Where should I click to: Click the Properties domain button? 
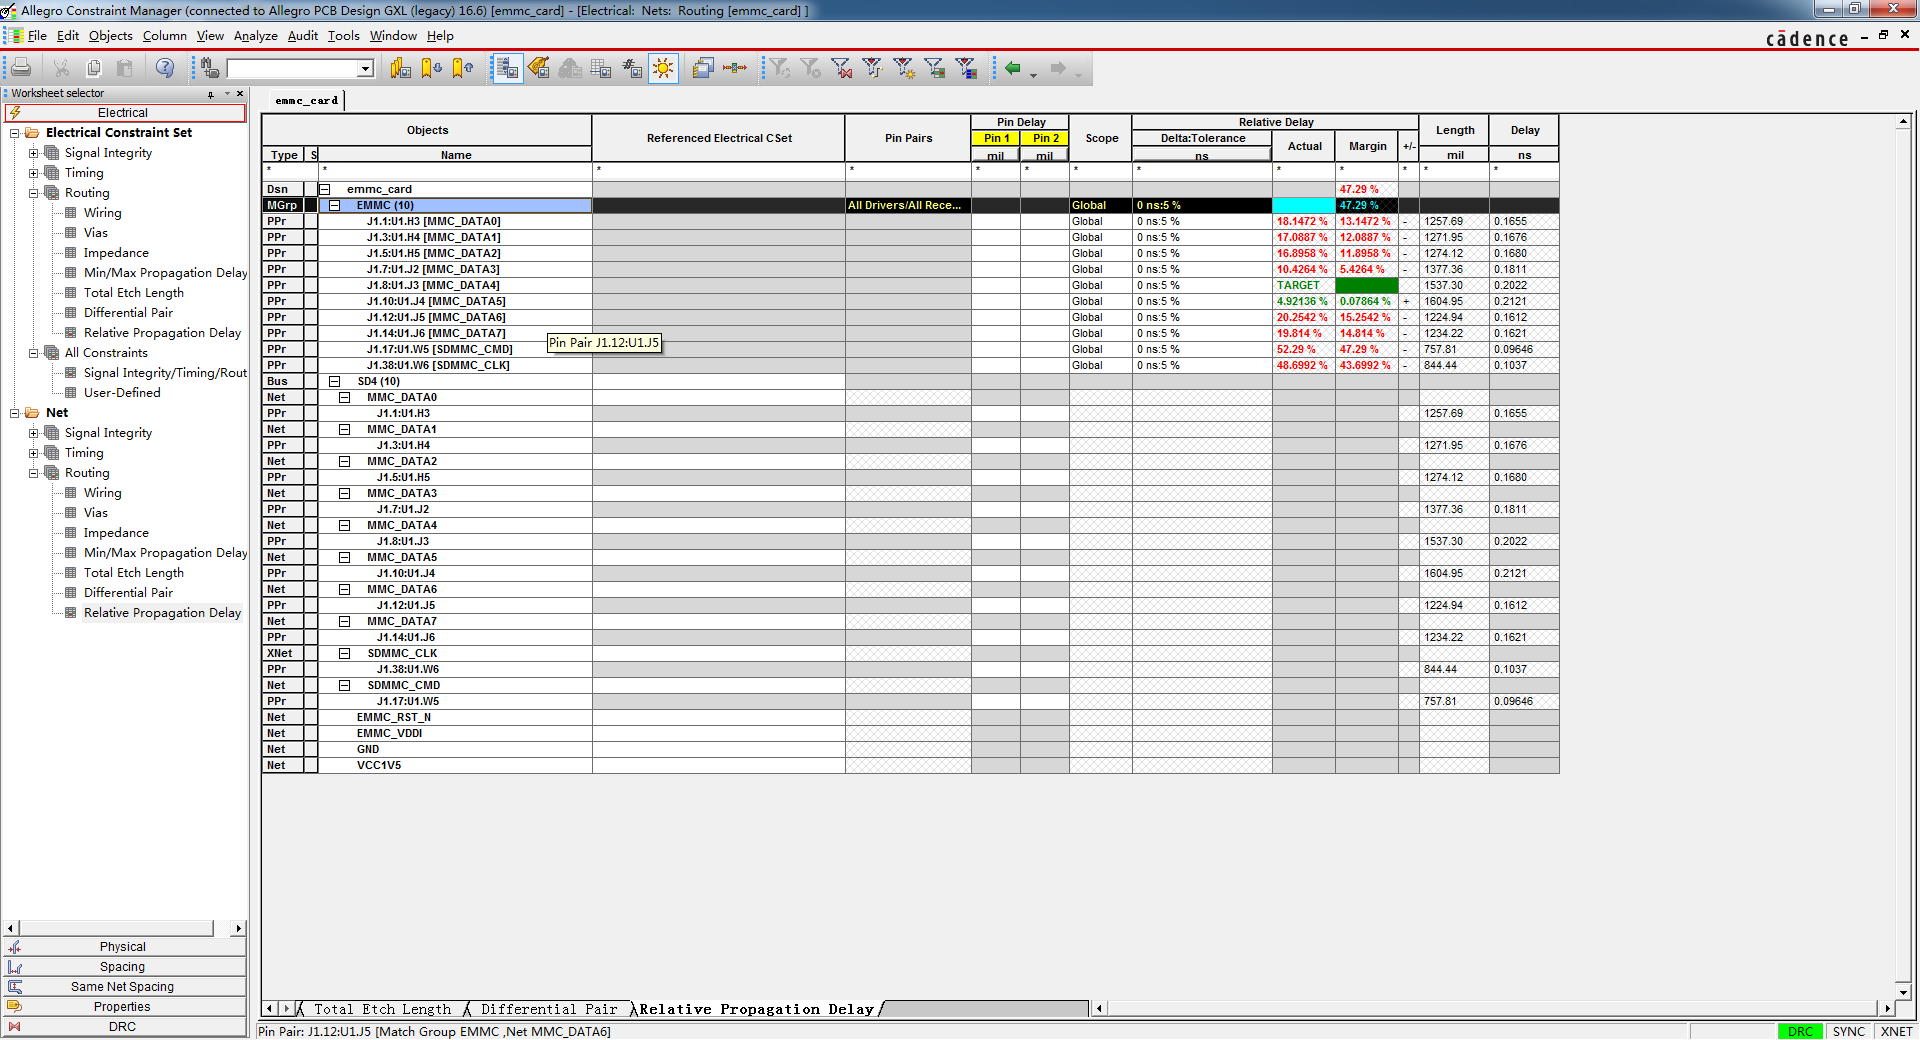pos(124,1007)
